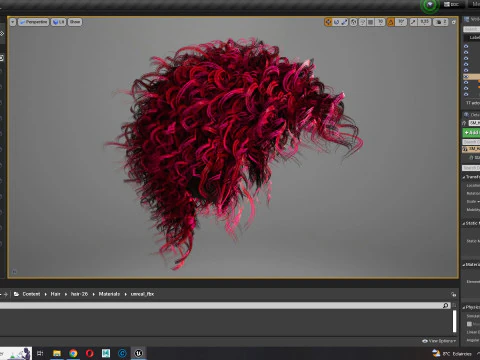Screen dimensions: 480x360
Task: Open Opera browser from the taskbar
Action: point(90,353)
